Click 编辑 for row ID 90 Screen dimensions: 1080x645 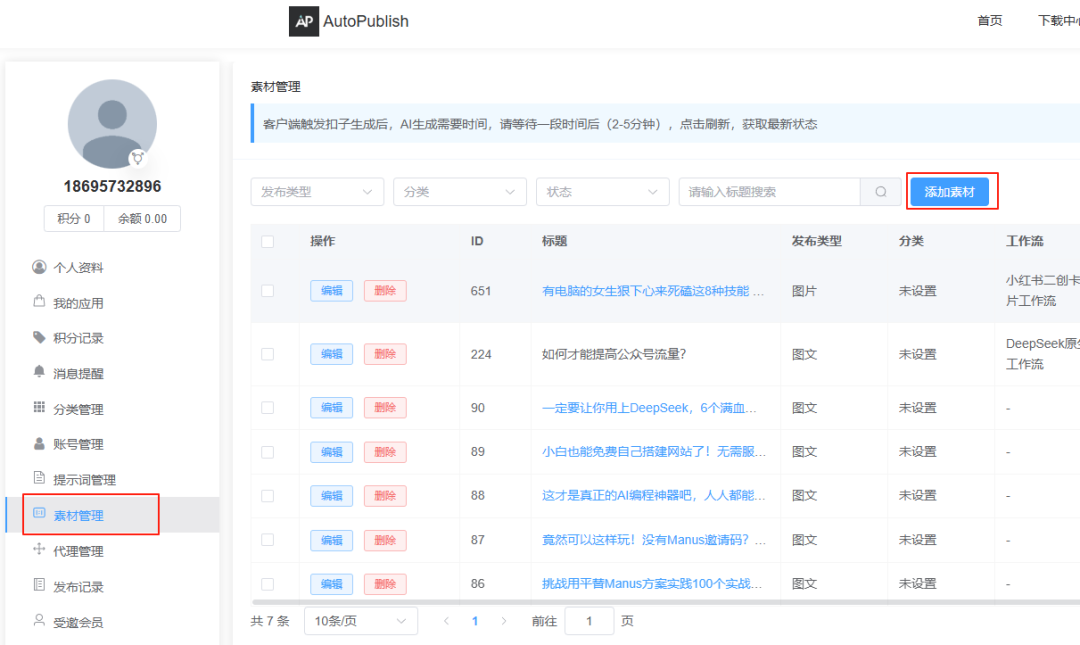pos(331,408)
